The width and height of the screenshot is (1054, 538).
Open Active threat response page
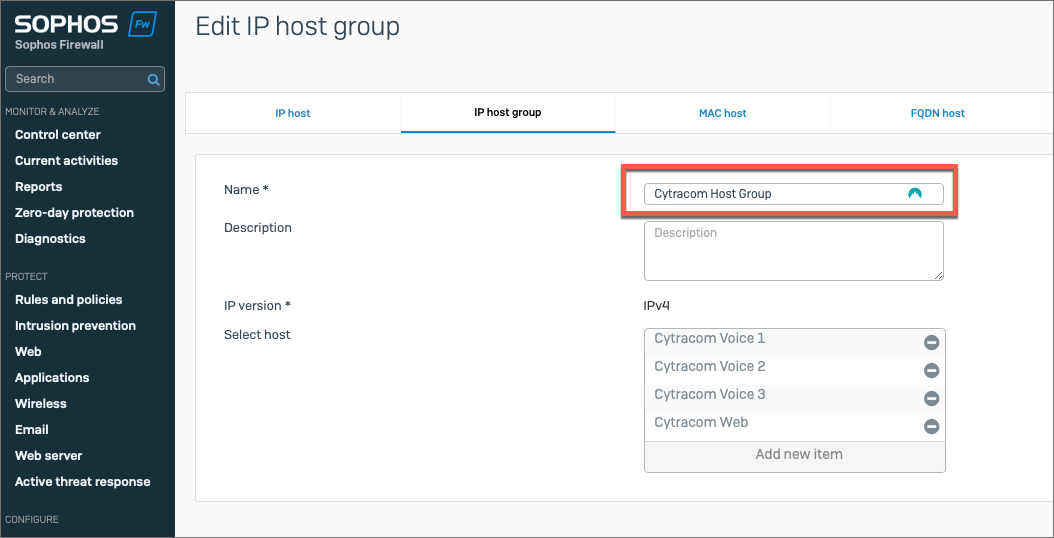coord(82,482)
